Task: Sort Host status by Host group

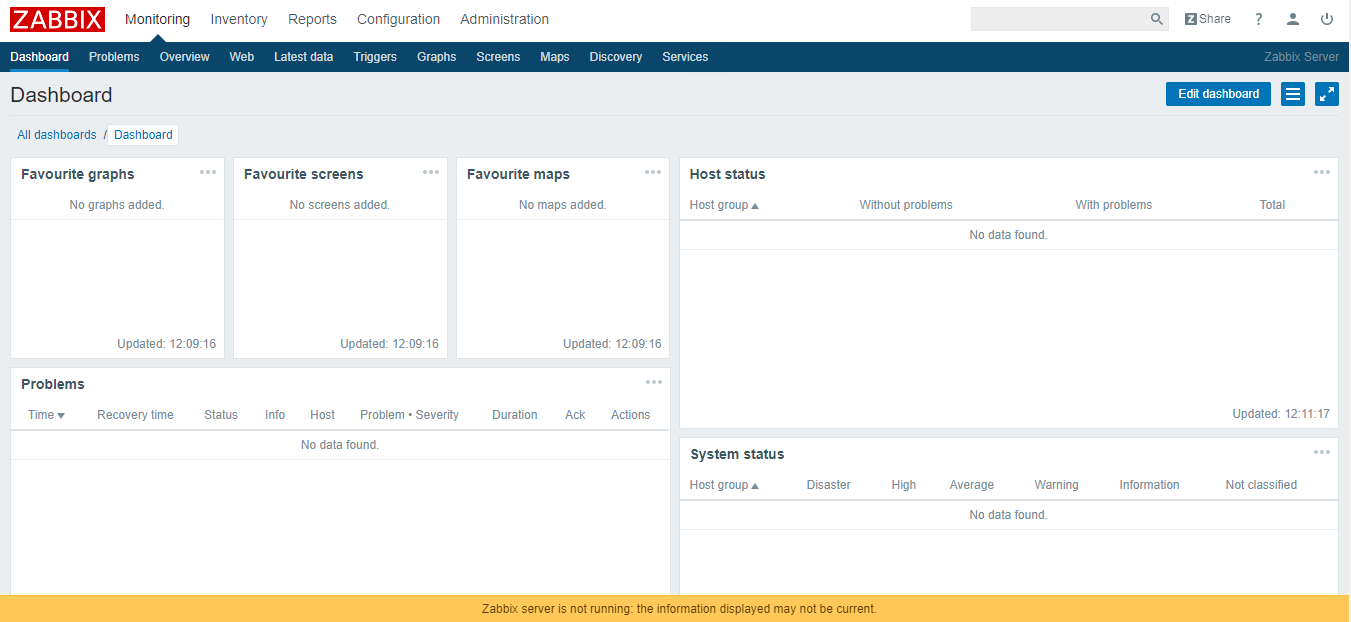Action: (x=724, y=205)
